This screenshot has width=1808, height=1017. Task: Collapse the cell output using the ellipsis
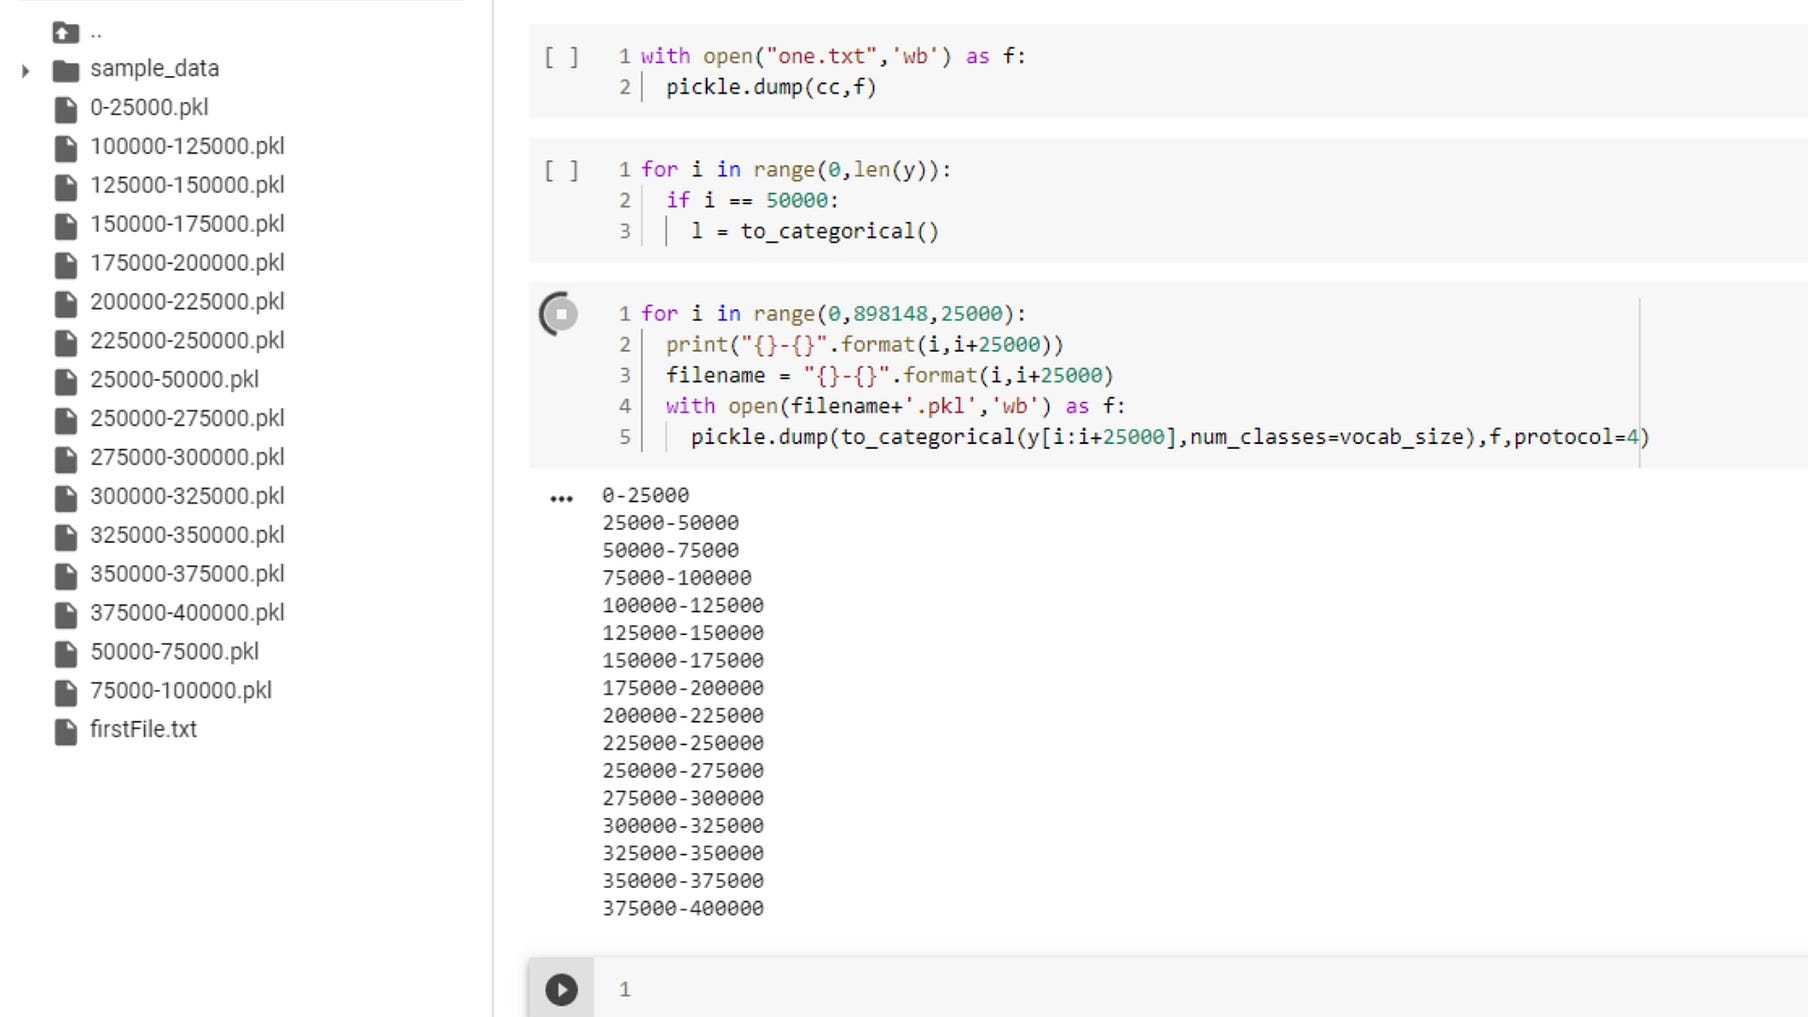(x=561, y=495)
